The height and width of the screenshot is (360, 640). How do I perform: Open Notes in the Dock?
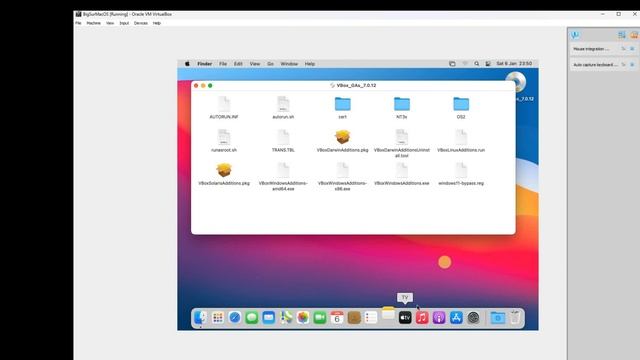coord(388,313)
